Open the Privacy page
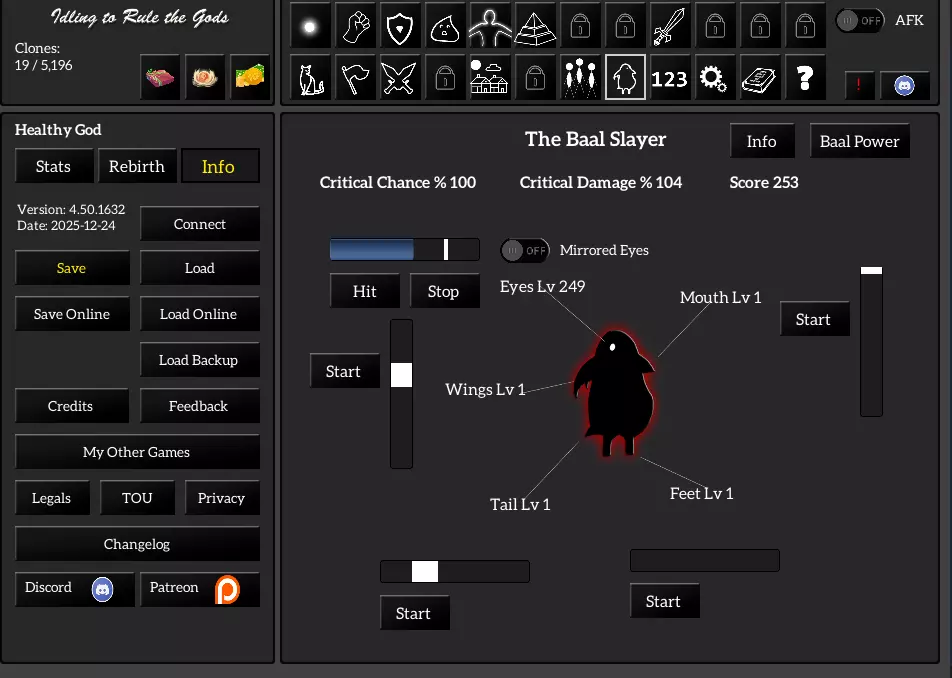952x678 pixels. pos(222,498)
